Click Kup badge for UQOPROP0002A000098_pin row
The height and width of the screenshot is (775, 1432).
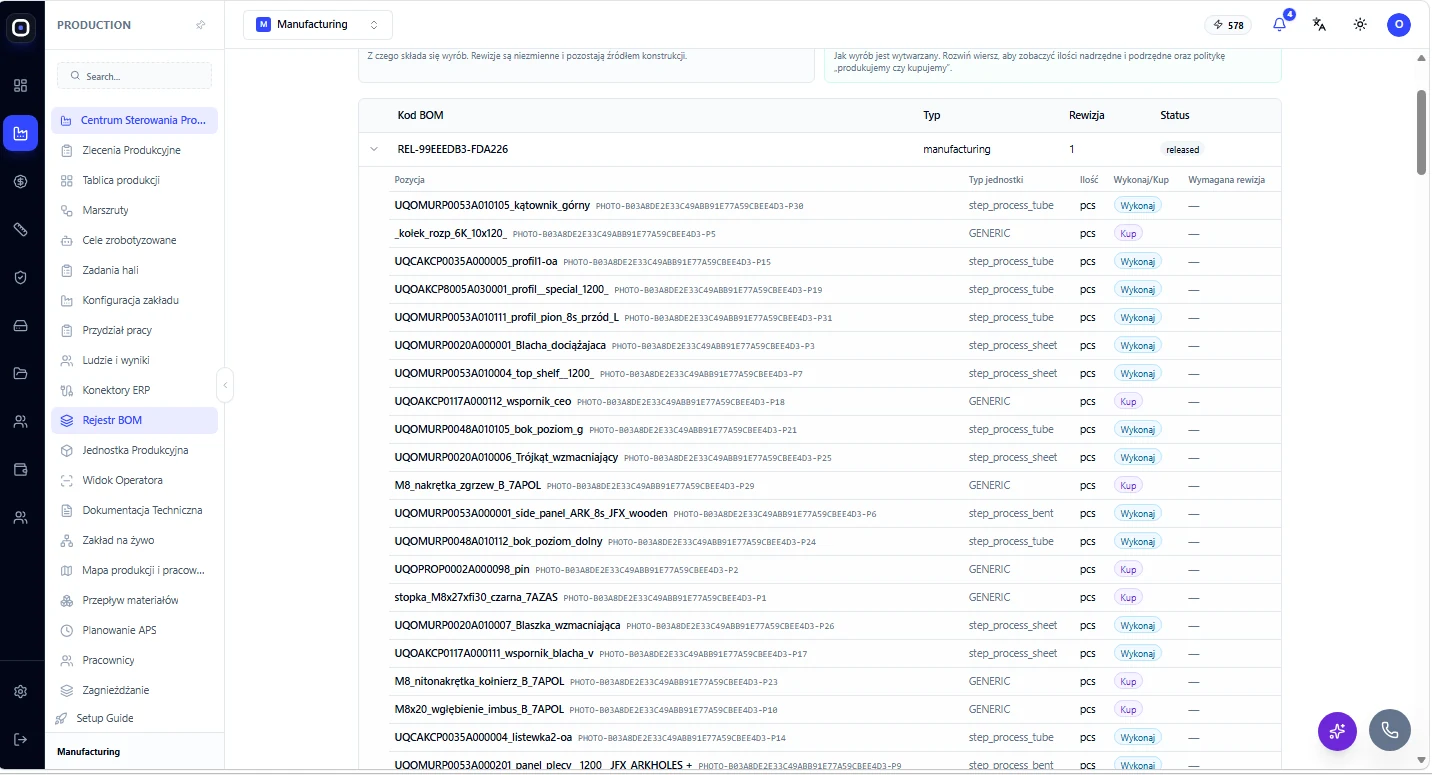coord(1128,570)
